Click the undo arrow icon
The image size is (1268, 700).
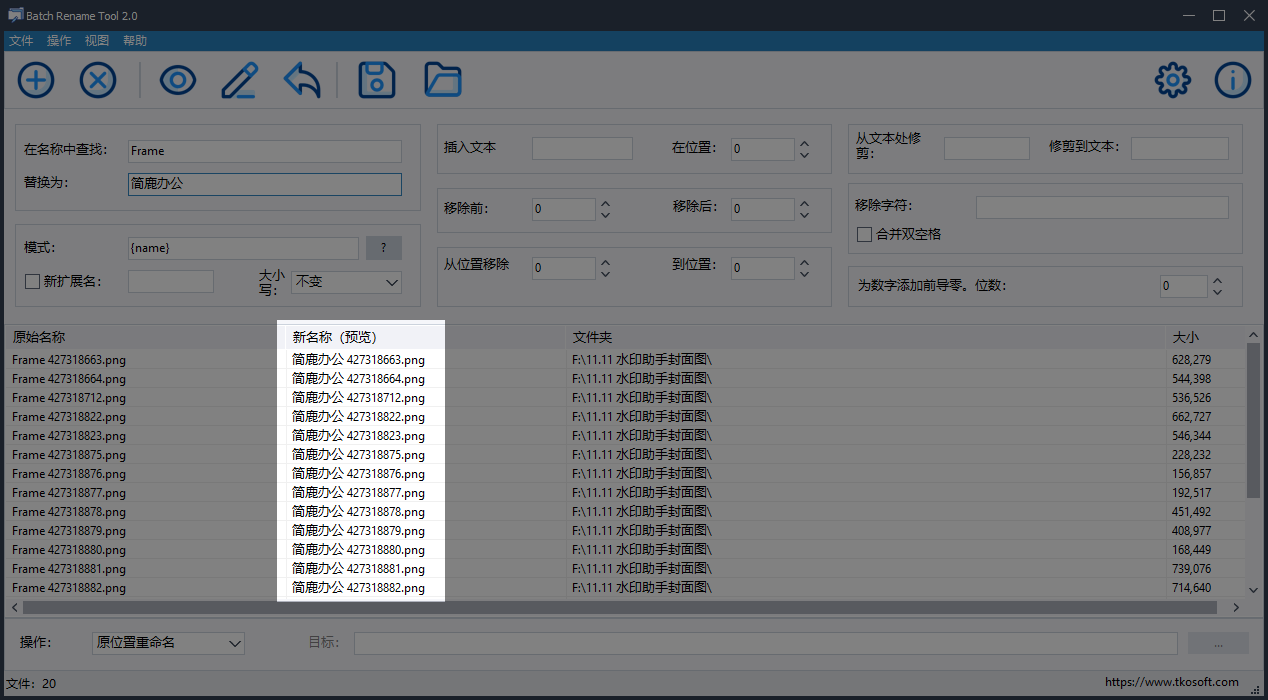pyautogui.click(x=302, y=80)
